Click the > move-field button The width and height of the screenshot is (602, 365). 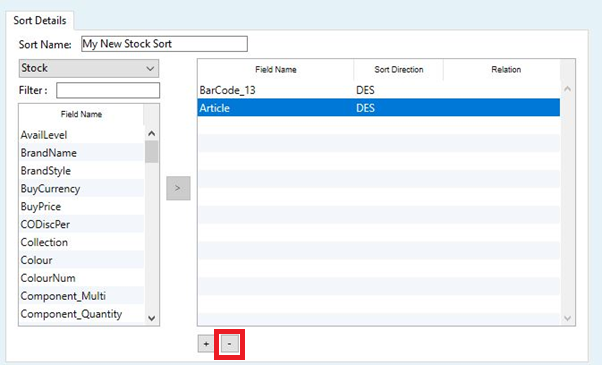coord(178,188)
